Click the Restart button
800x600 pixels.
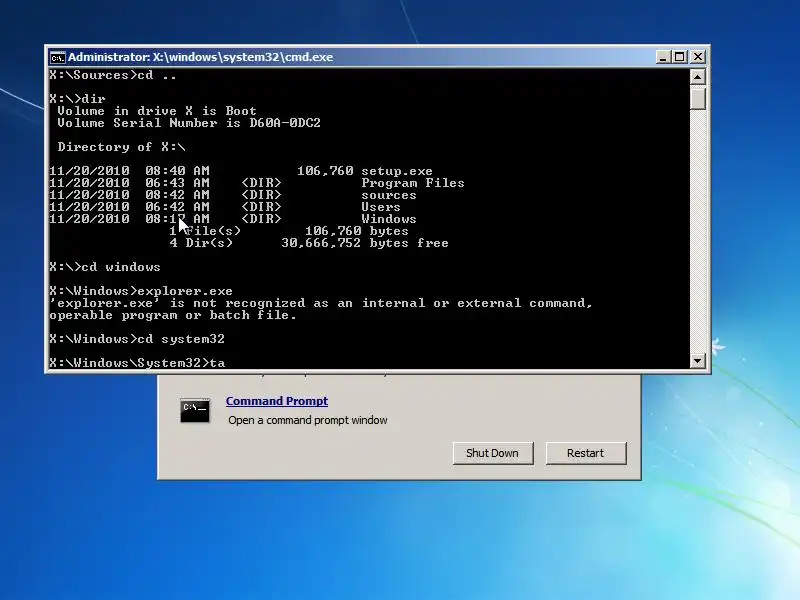pos(586,453)
